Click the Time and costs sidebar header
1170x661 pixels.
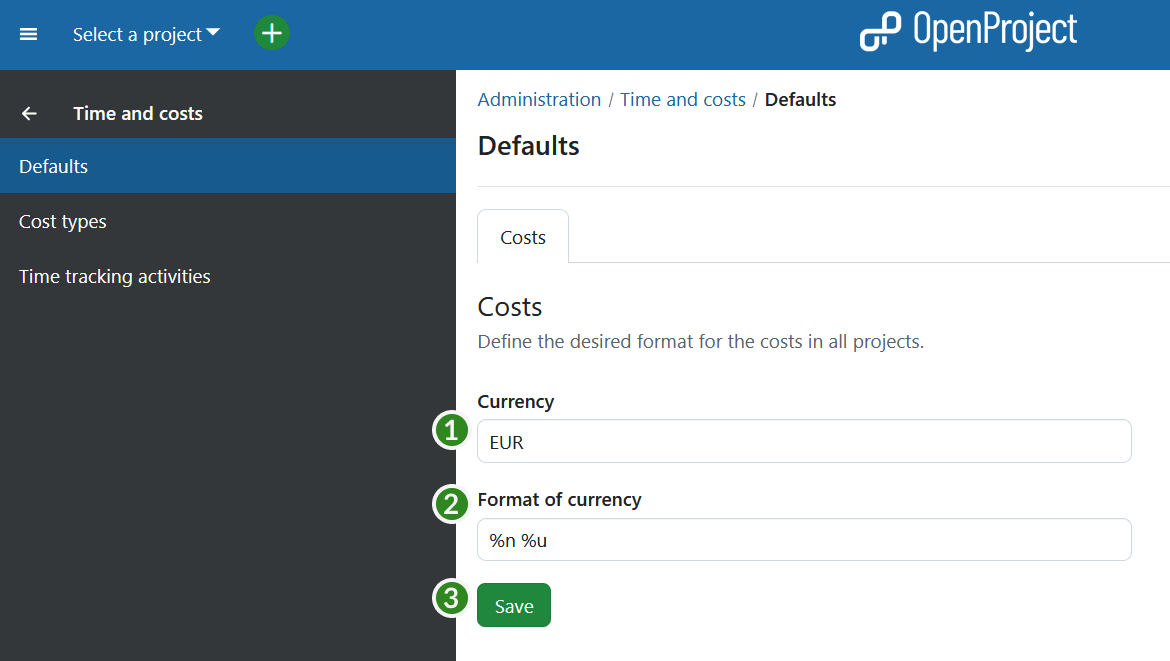138,113
